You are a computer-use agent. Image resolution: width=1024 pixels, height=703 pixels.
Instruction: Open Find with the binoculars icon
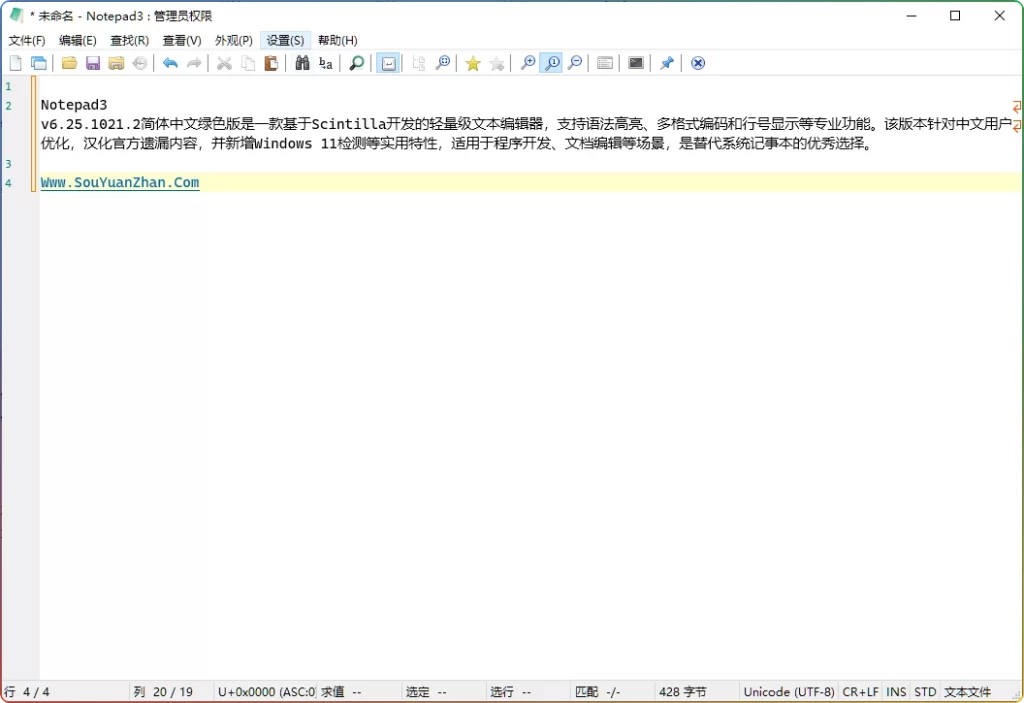click(x=302, y=63)
